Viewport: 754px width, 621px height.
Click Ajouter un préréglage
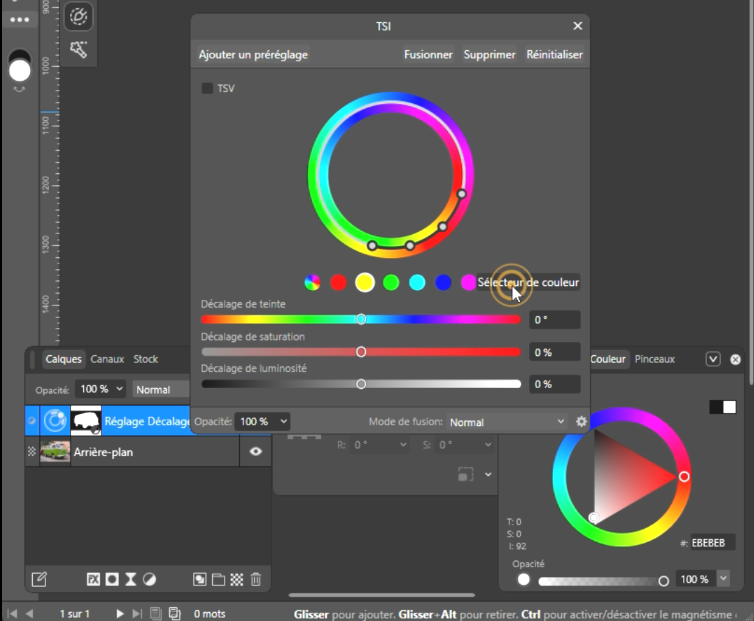pos(253,55)
